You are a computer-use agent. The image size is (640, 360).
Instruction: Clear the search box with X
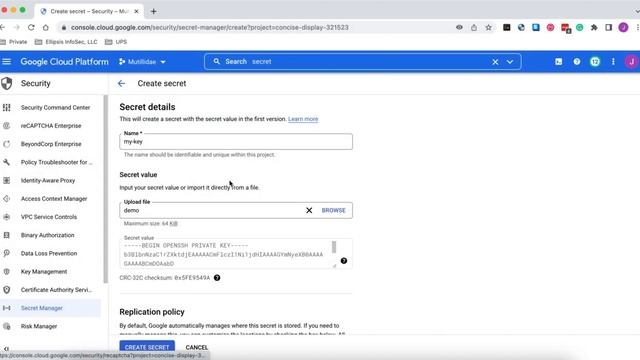tap(495, 62)
